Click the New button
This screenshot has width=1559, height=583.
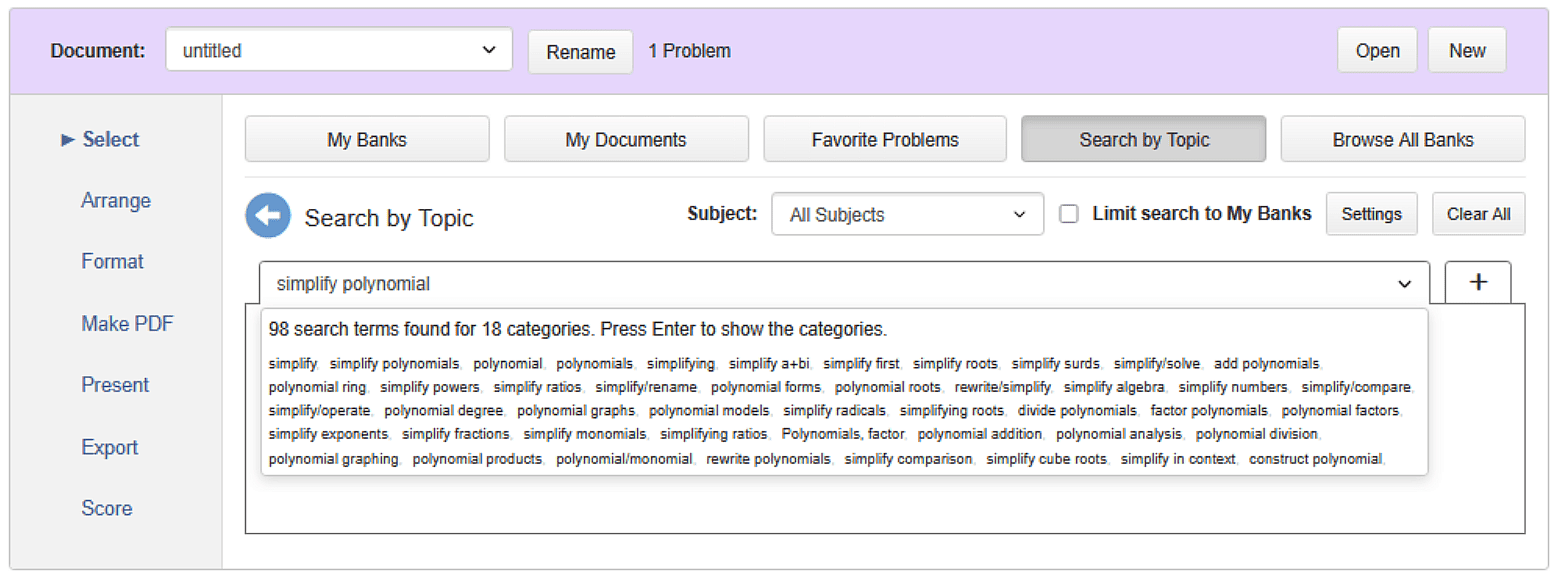coord(1466,49)
